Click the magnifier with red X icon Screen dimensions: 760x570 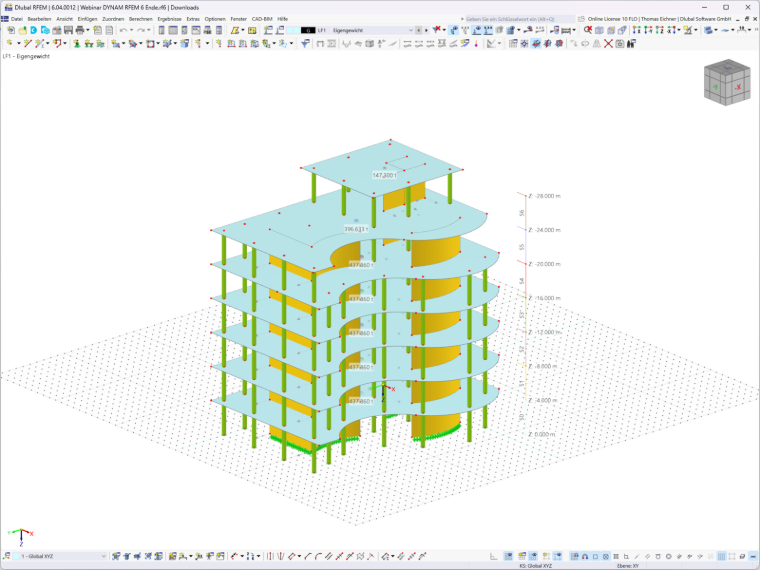pyautogui.click(x=587, y=30)
